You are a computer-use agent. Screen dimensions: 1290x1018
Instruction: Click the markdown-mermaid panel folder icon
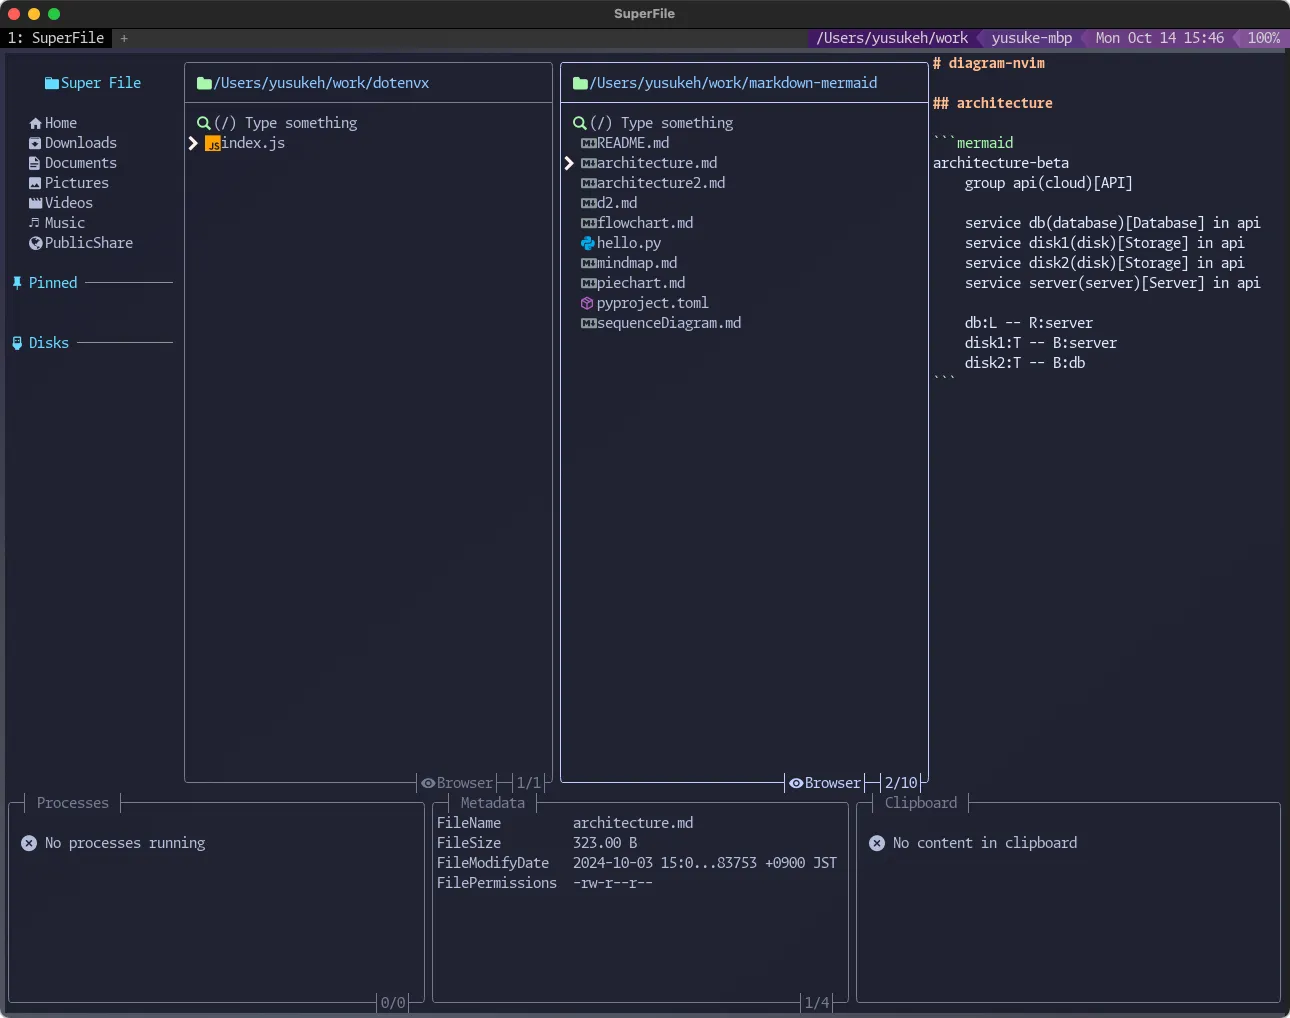tap(580, 83)
